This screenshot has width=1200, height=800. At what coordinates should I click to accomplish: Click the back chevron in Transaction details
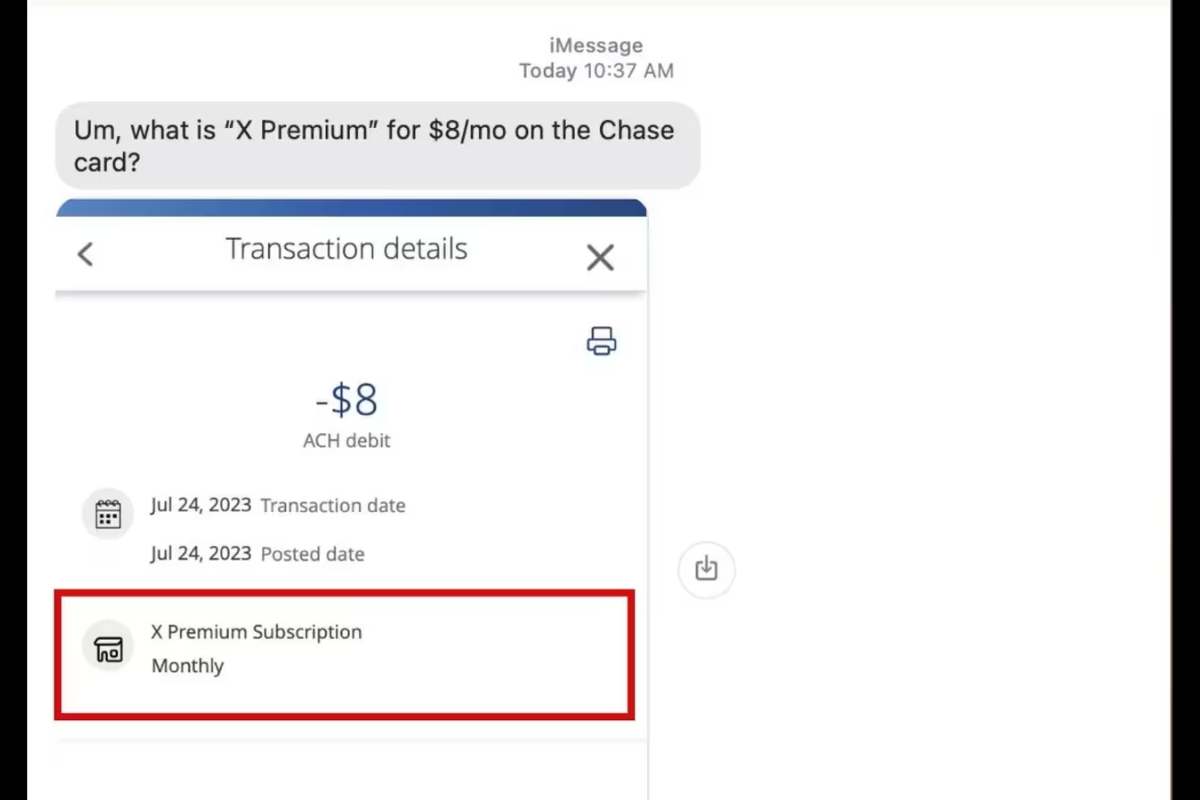86,255
